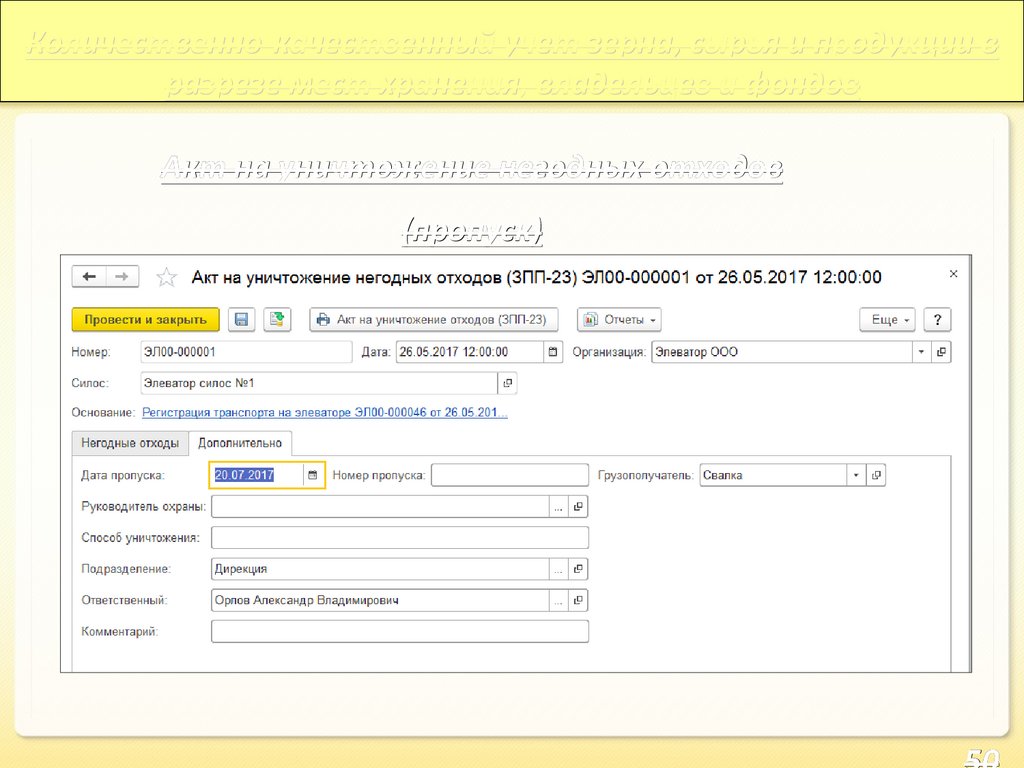Click the post document icon beside save
This screenshot has width=1024, height=768.
pyautogui.click(x=276, y=320)
